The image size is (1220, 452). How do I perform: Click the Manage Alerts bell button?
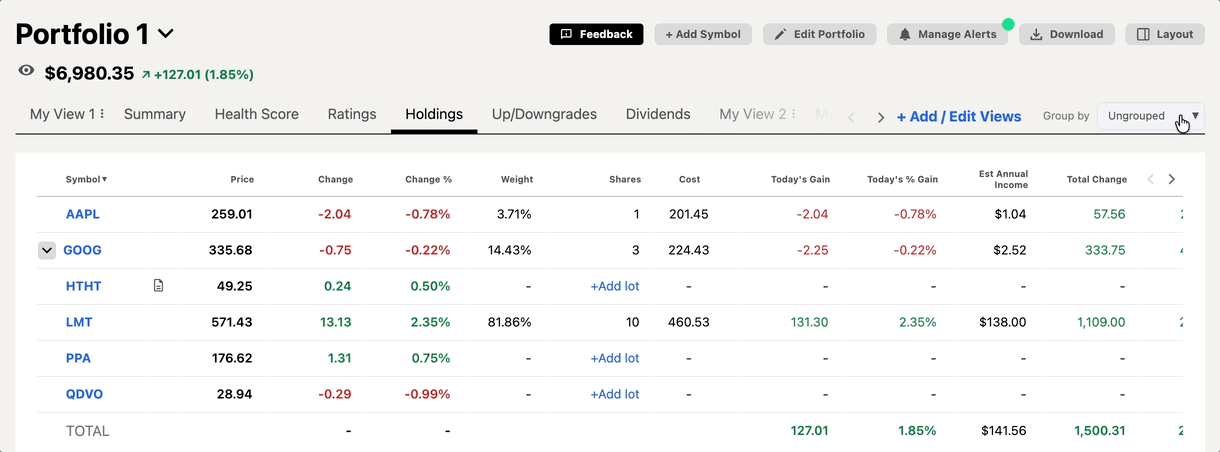(947, 34)
